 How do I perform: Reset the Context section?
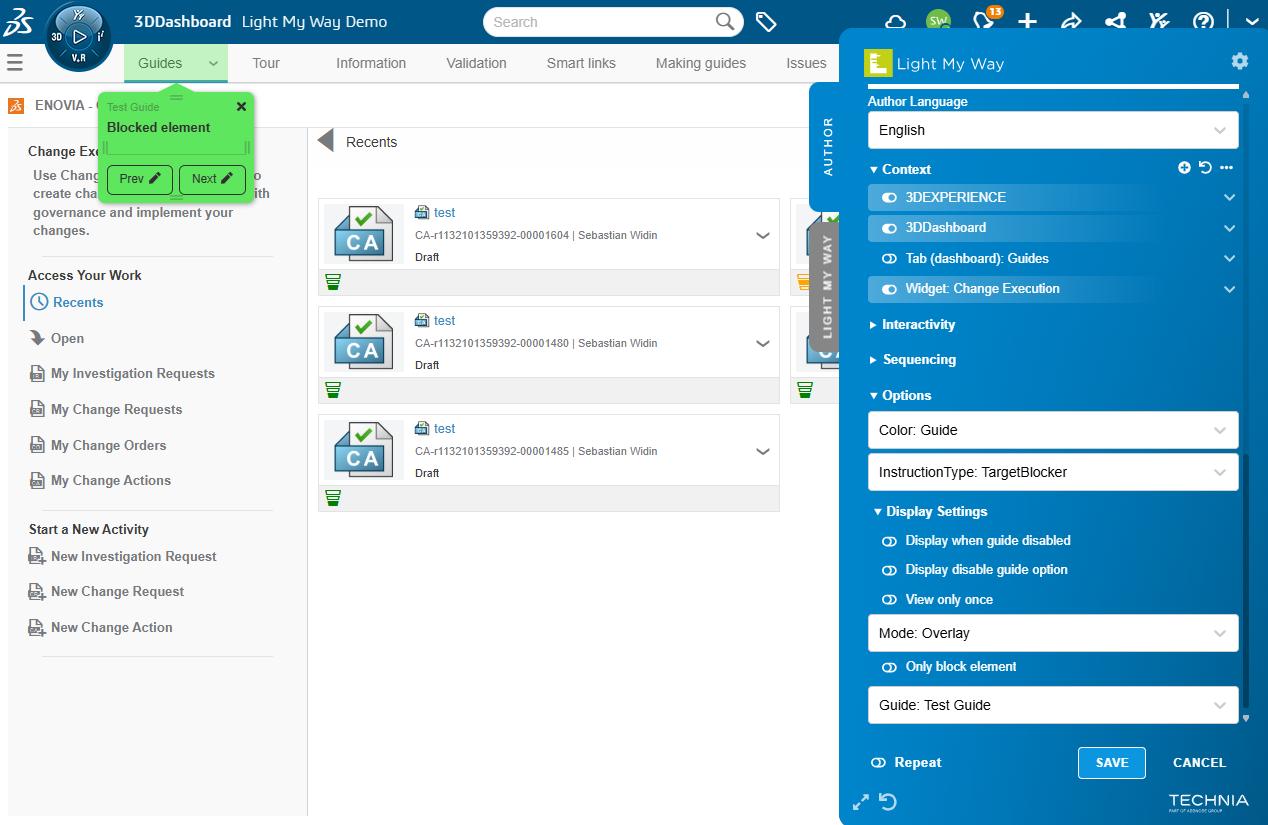(x=1205, y=168)
